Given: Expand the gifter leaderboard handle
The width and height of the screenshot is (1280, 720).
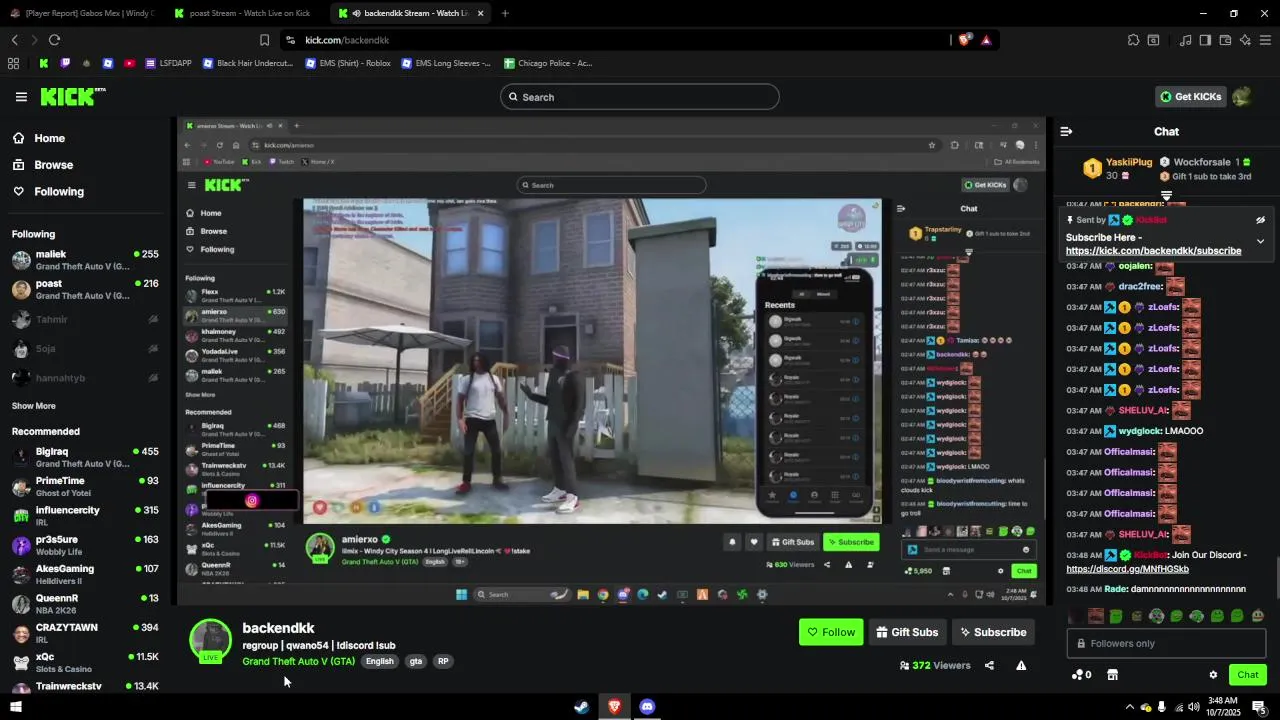Looking at the screenshot, I should (x=1166, y=196).
